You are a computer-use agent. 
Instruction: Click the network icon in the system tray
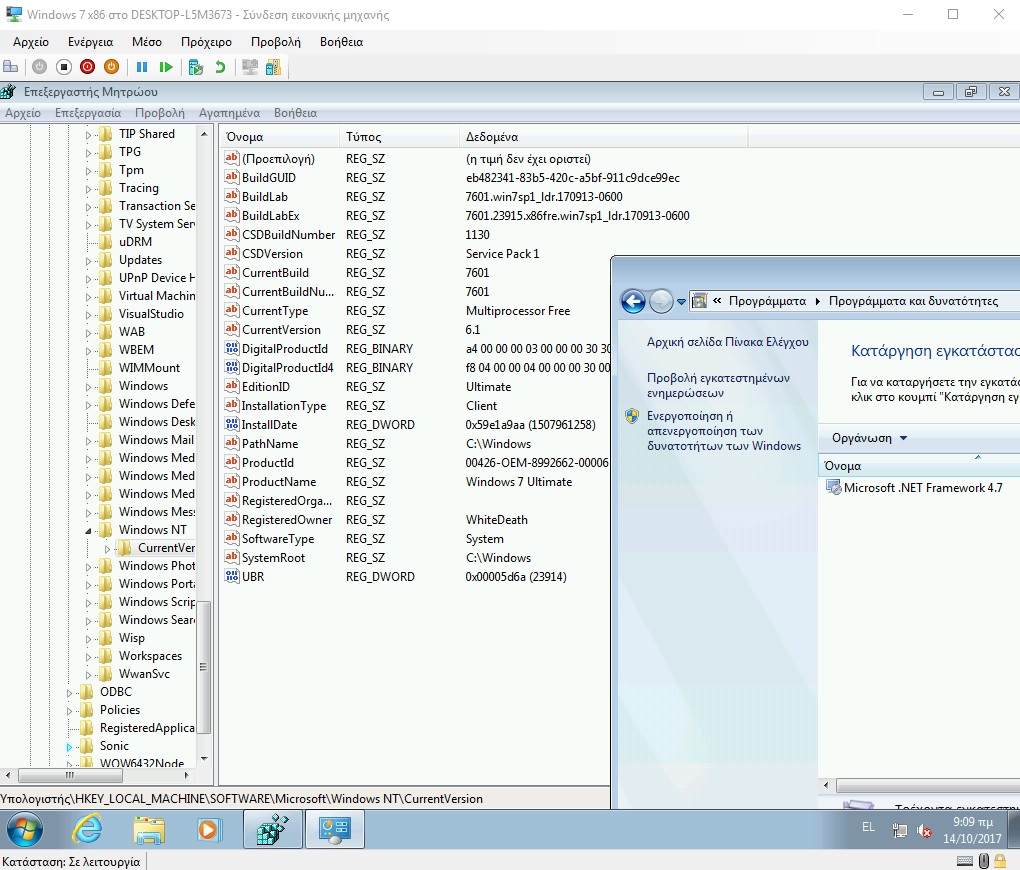[x=900, y=830]
